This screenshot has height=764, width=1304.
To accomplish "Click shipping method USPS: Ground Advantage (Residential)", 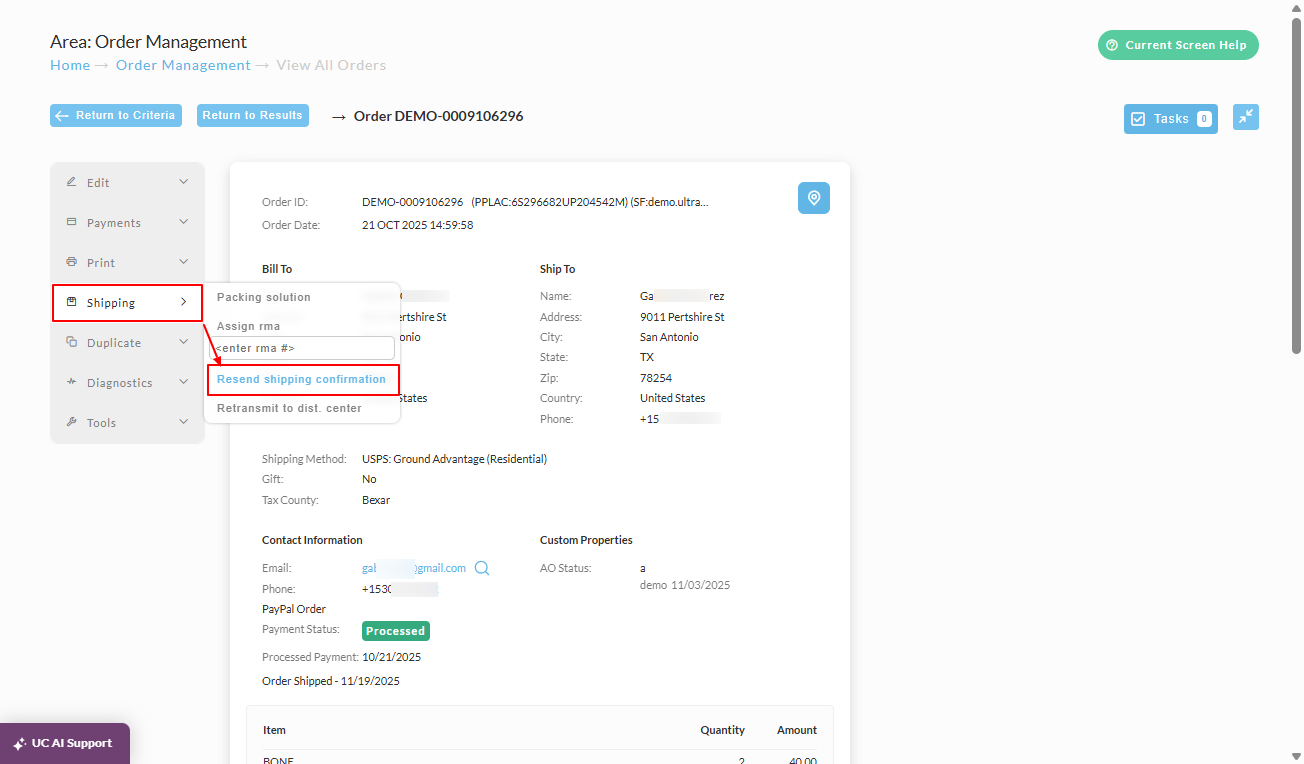I will point(454,459).
